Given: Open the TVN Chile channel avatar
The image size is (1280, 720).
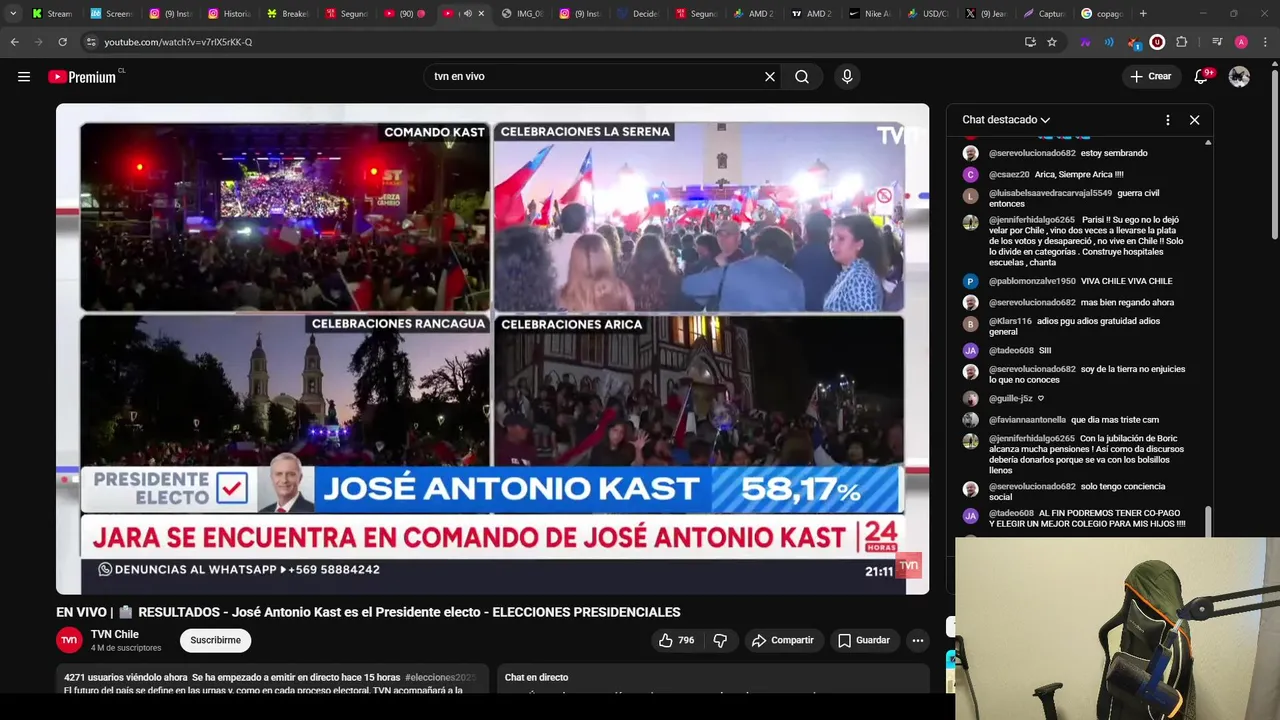Looking at the screenshot, I should coord(69,640).
